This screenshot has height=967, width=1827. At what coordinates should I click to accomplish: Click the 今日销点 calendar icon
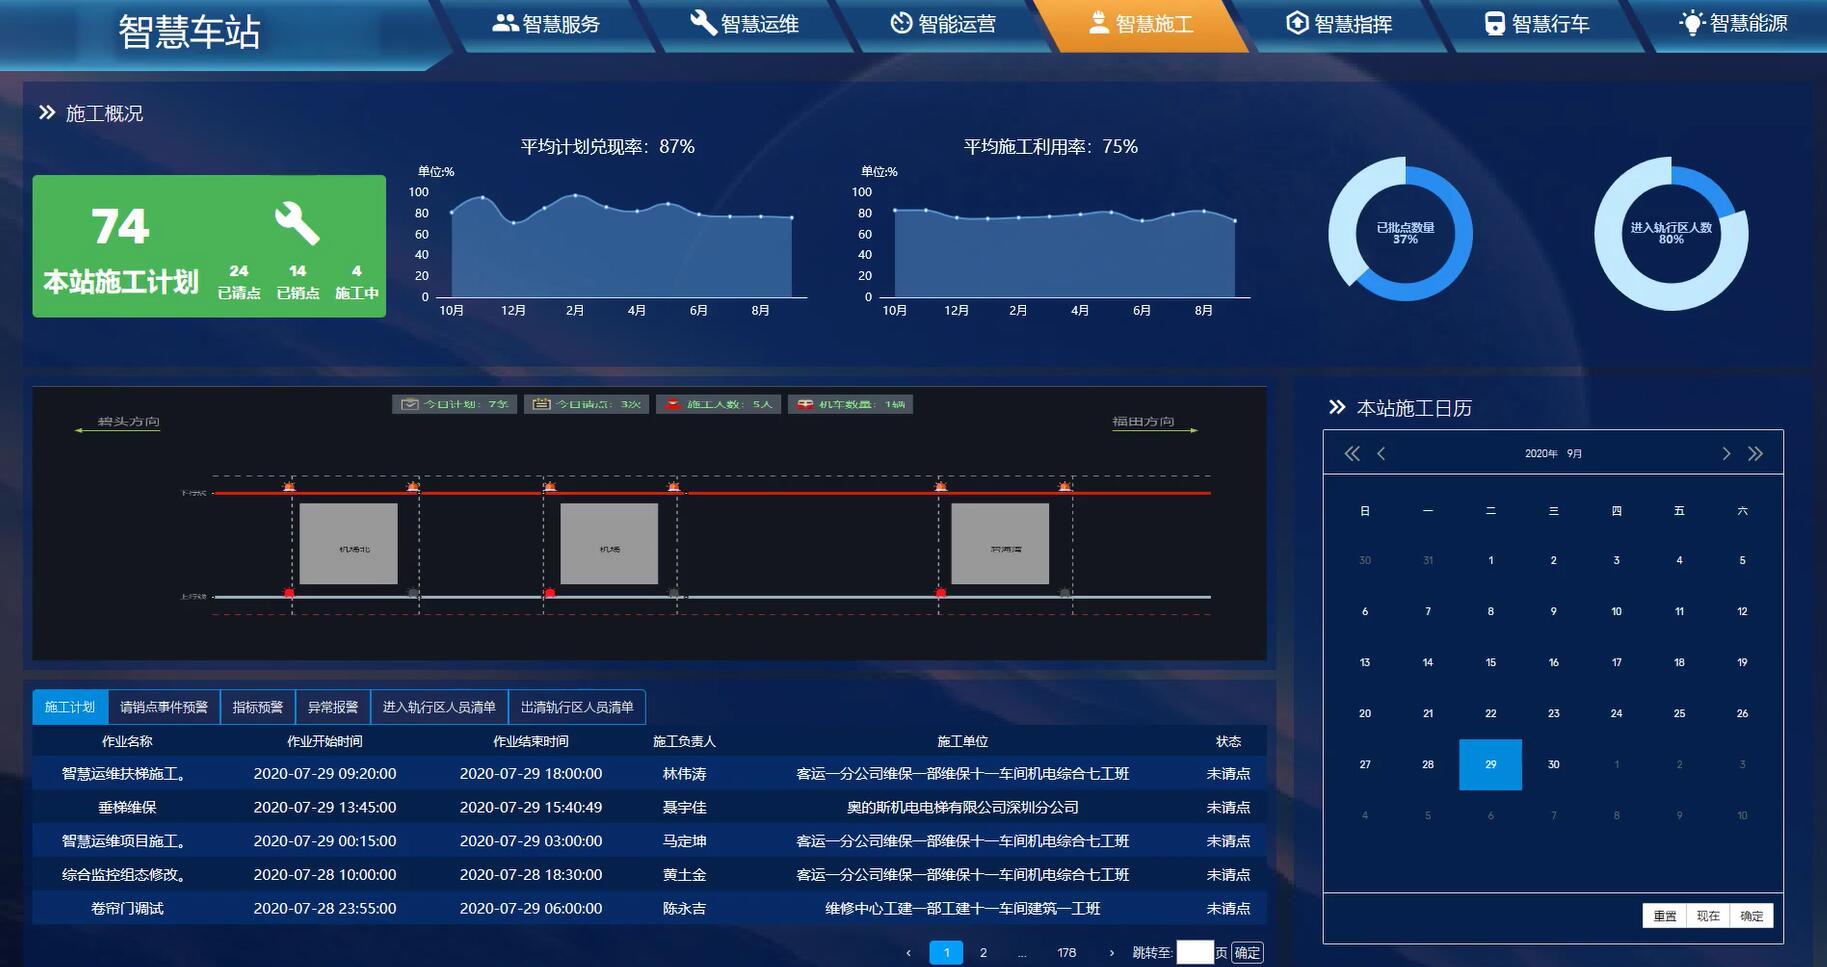point(541,404)
